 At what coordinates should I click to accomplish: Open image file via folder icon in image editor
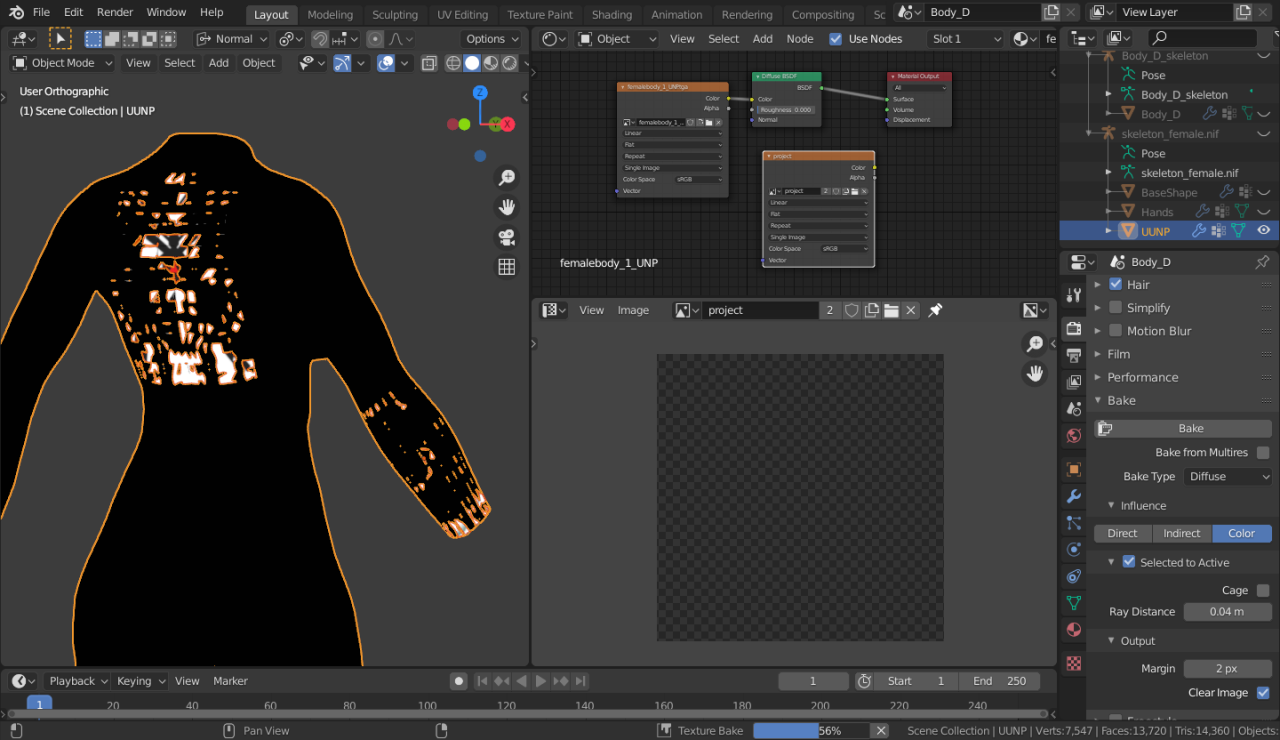point(891,310)
